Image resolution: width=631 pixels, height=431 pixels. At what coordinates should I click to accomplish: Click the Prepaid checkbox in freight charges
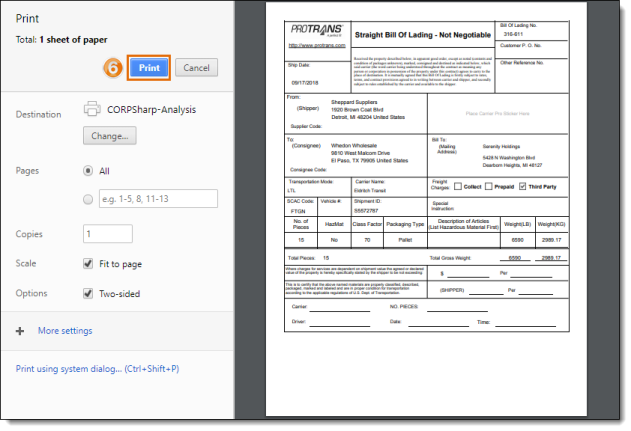[x=488, y=186]
